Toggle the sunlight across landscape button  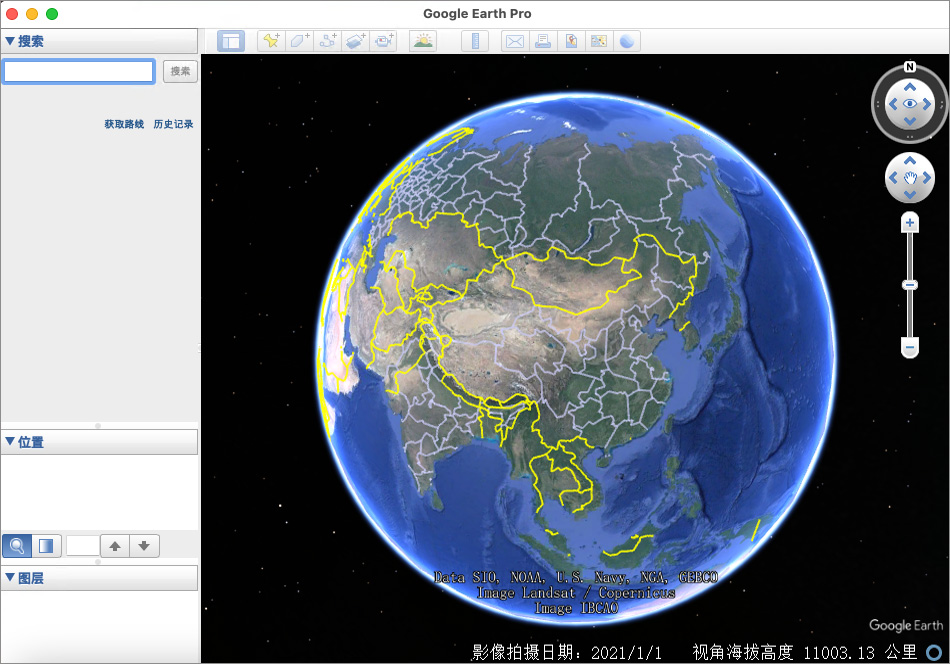pyautogui.click(x=423, y=41)
